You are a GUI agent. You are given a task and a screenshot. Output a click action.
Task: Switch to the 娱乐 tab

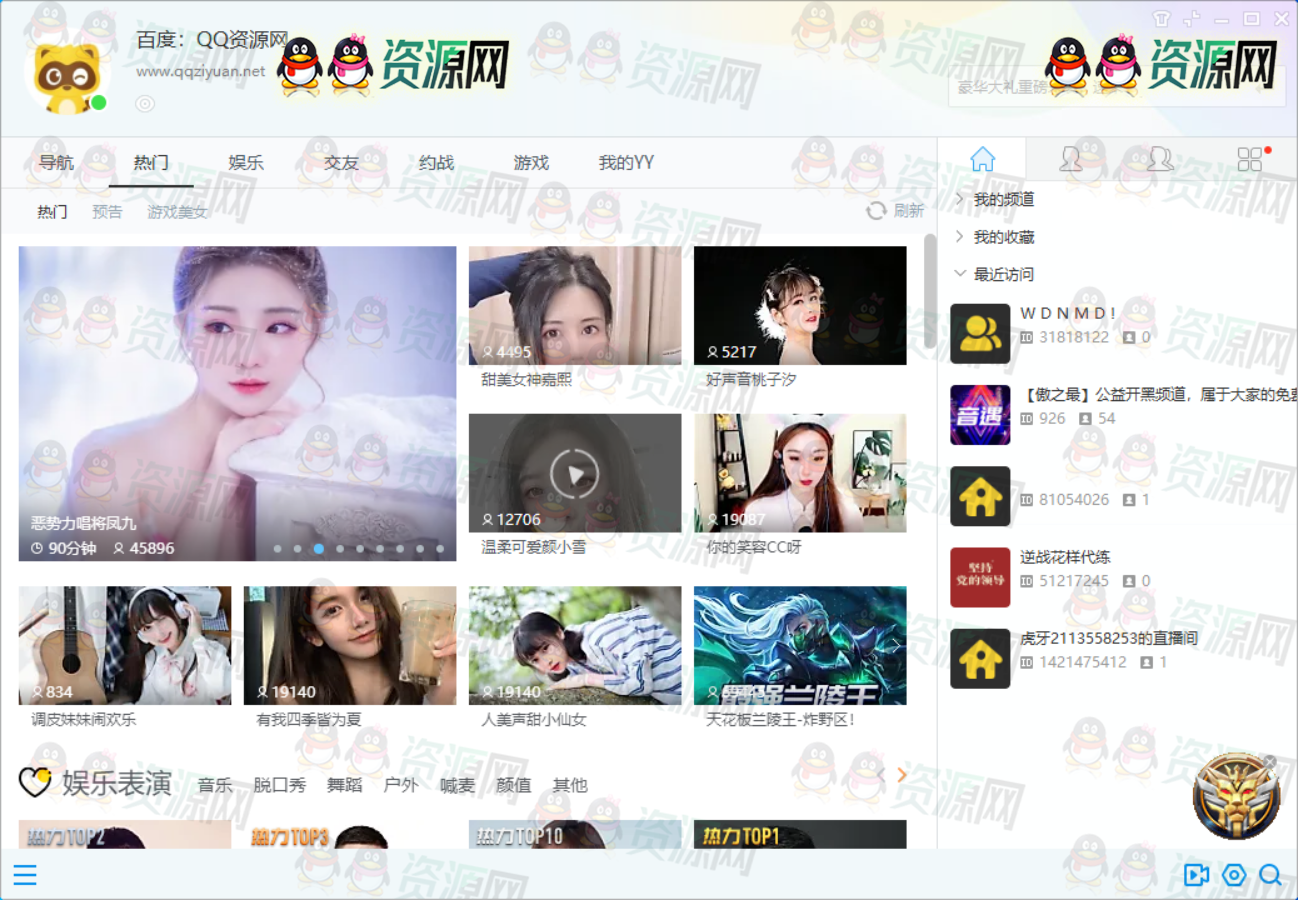(x=246, y=162)
